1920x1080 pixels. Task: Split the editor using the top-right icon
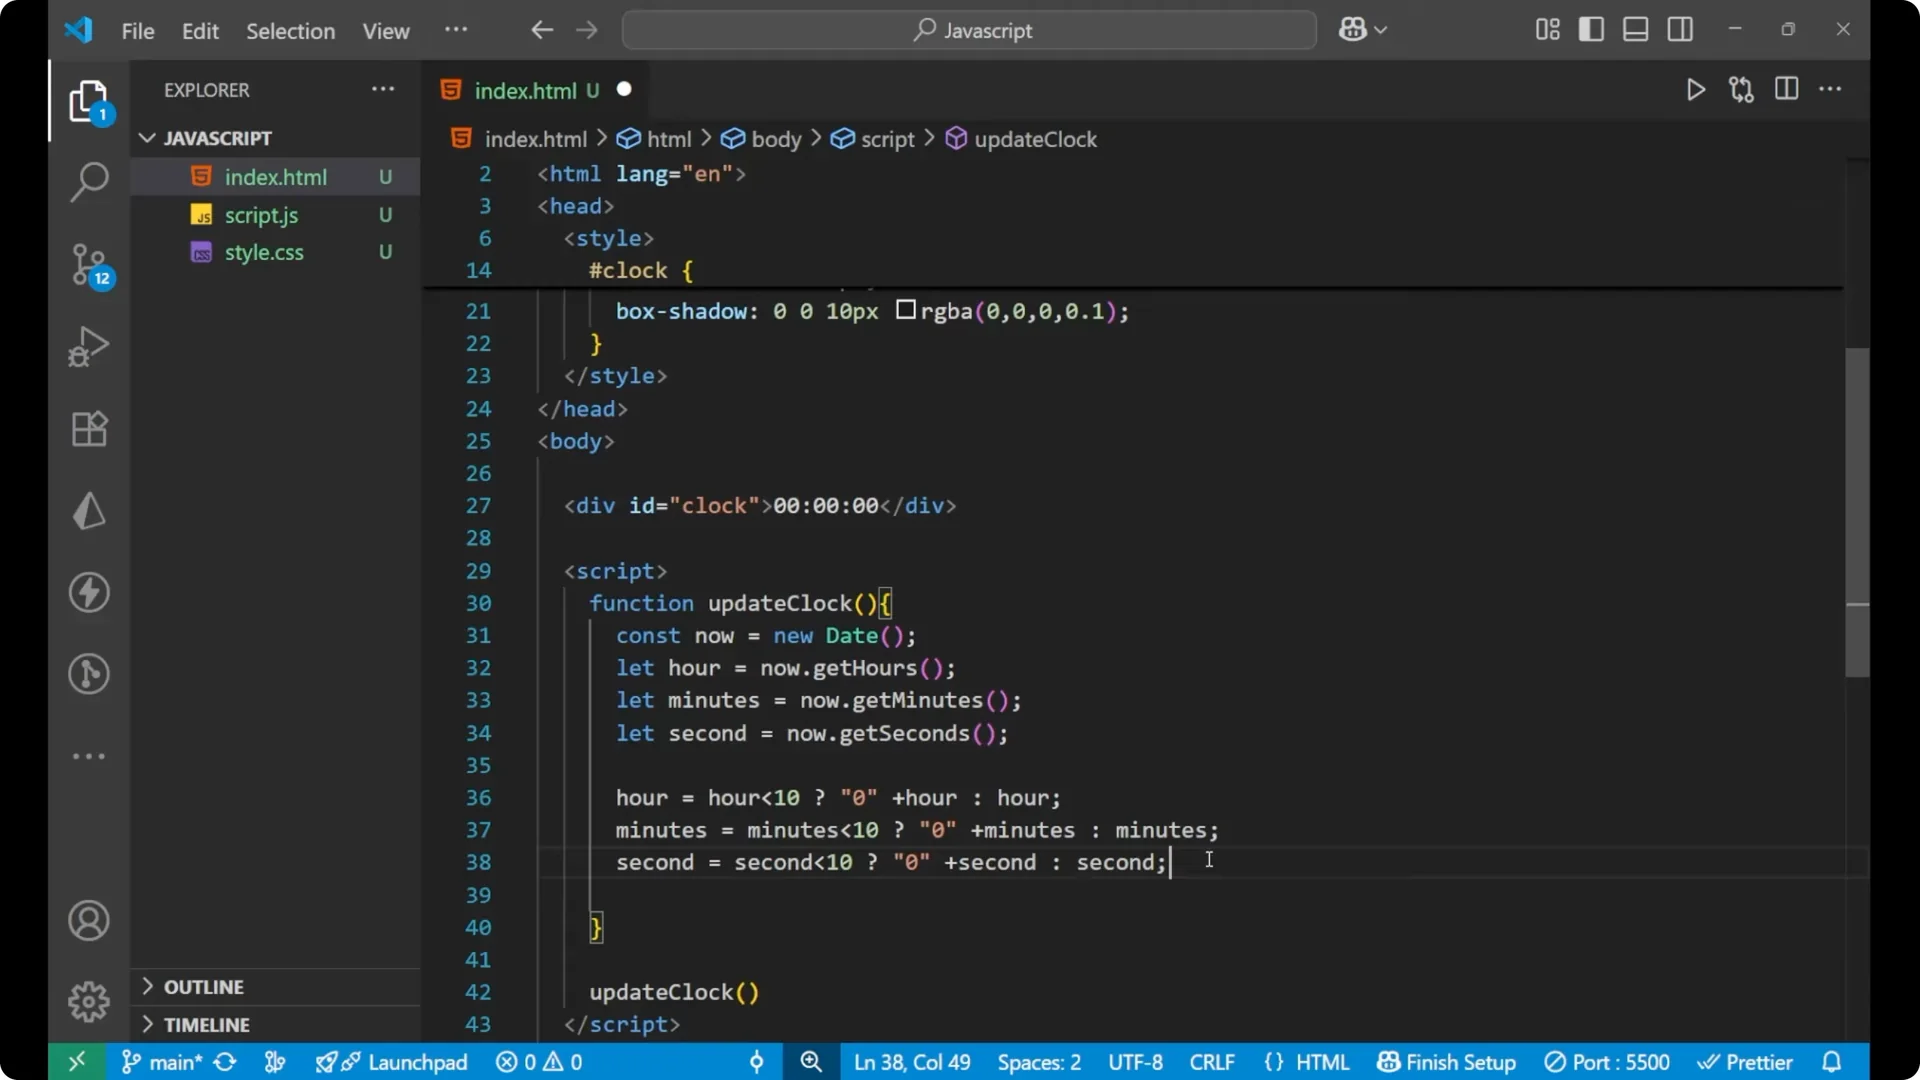(1786, 89)
